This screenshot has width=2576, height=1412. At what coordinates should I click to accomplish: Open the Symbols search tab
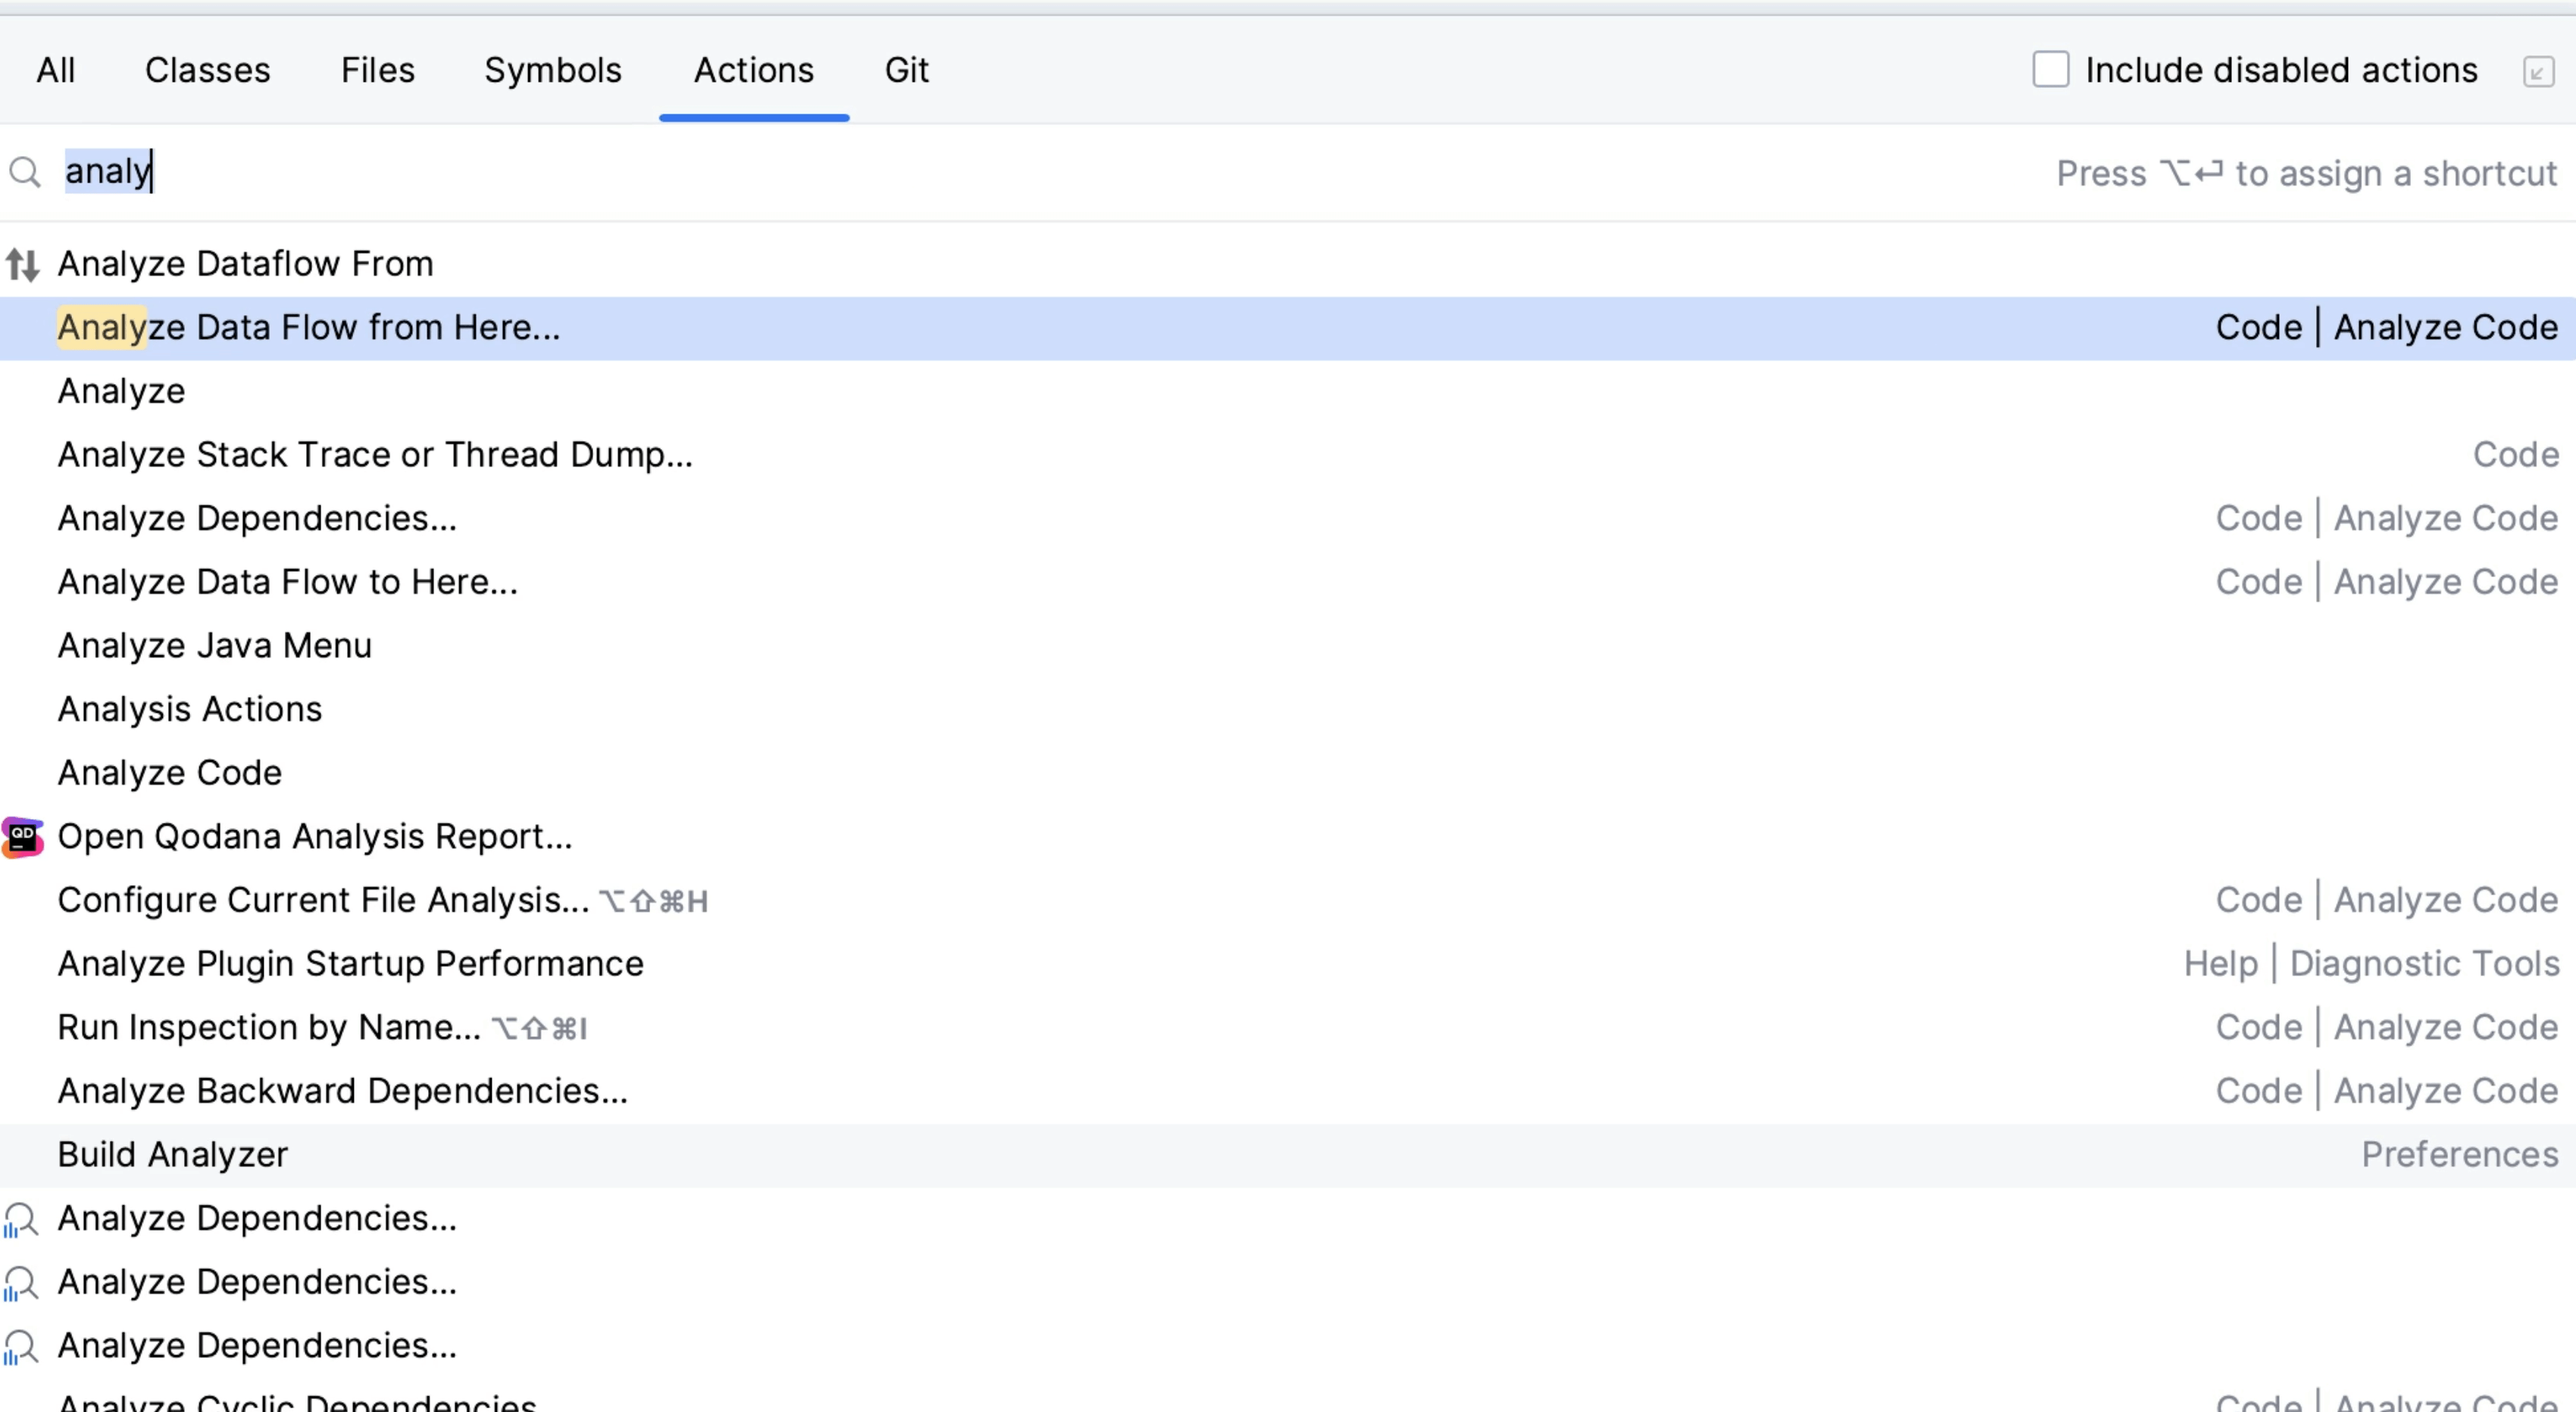[x=553, y=70]
